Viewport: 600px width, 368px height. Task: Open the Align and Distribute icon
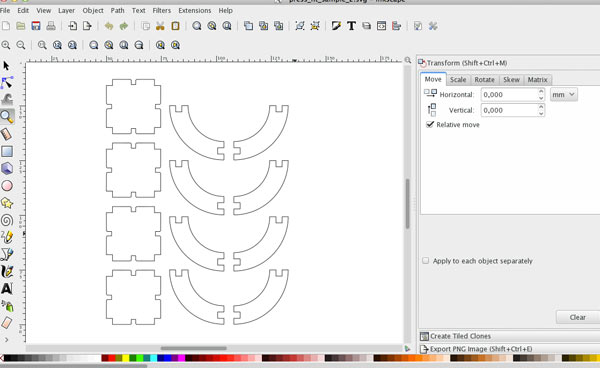point(396,26)
